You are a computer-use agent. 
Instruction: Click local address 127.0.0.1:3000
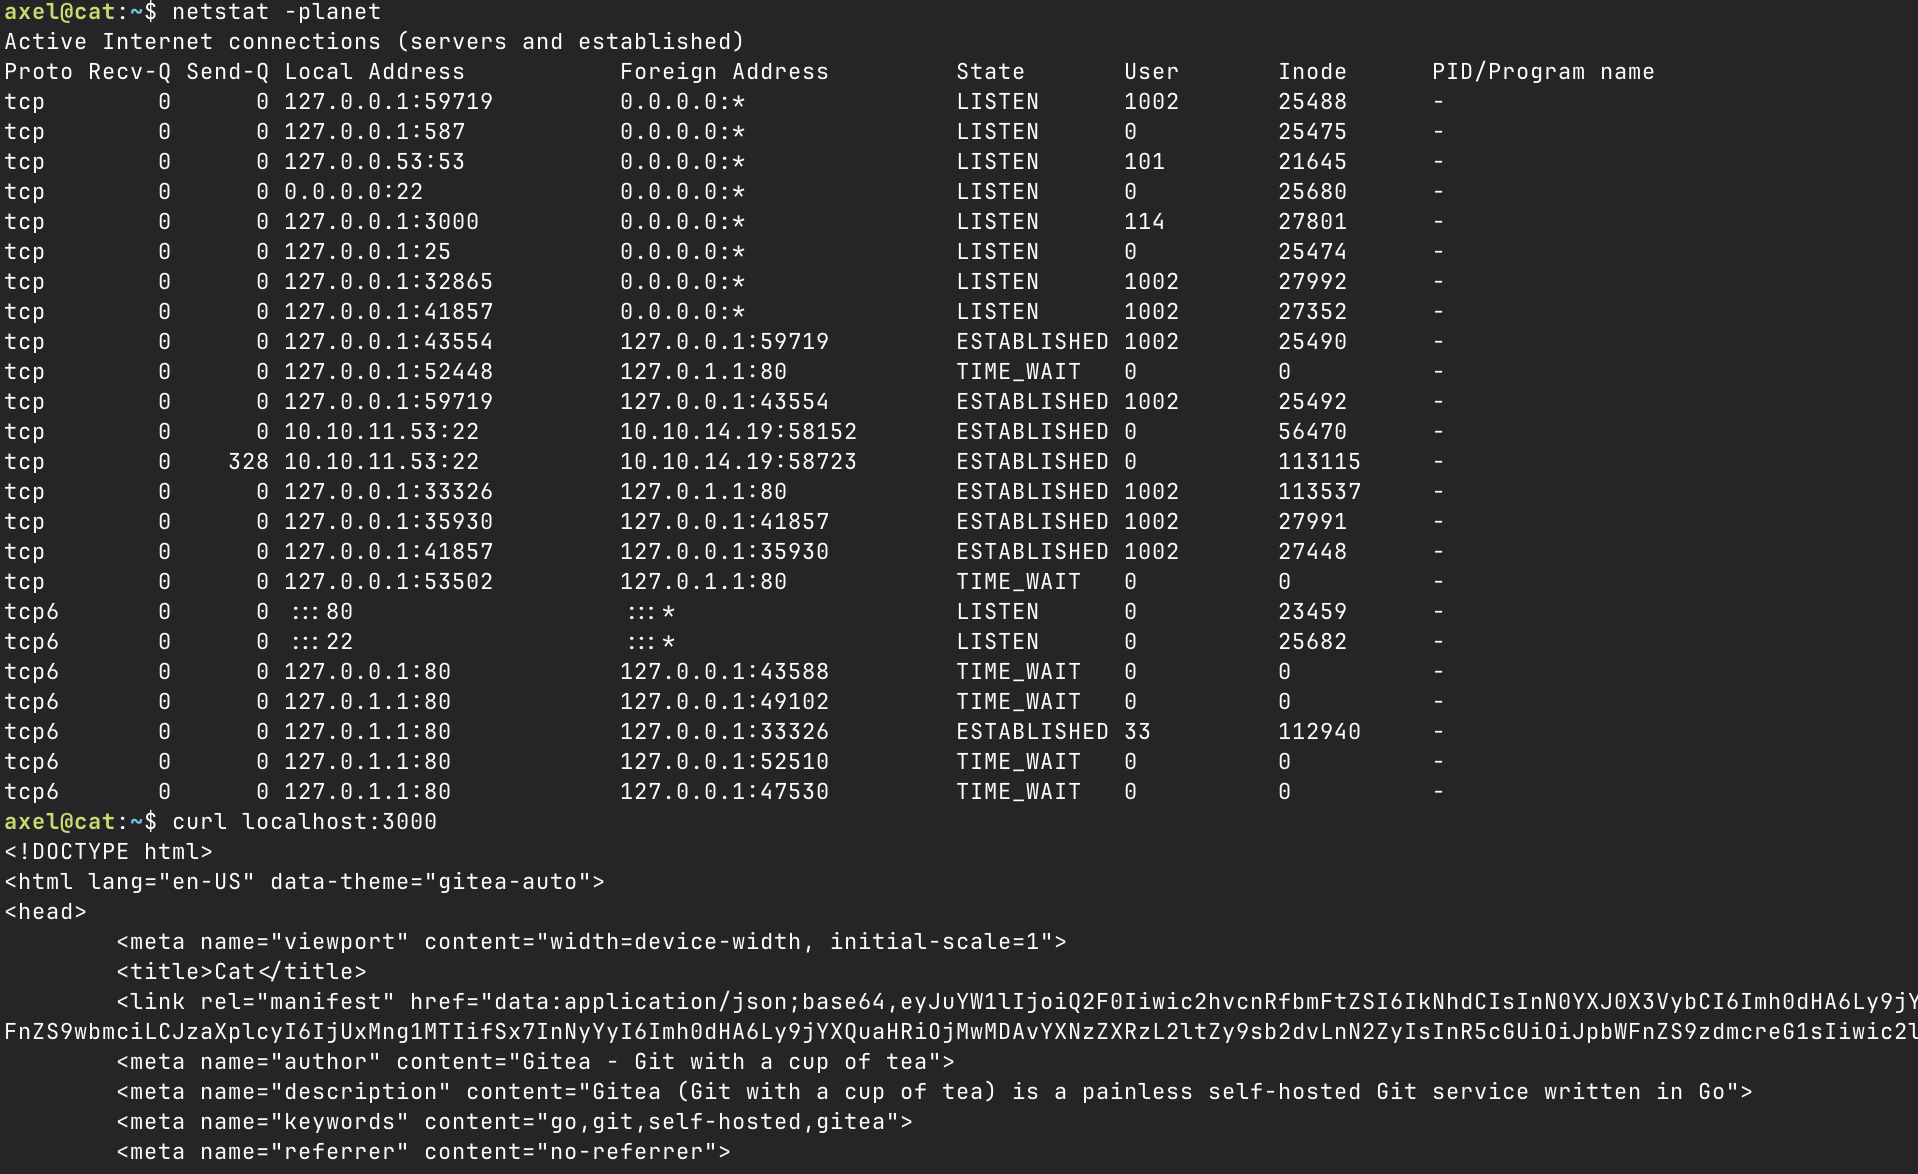[x=381, y=222]
